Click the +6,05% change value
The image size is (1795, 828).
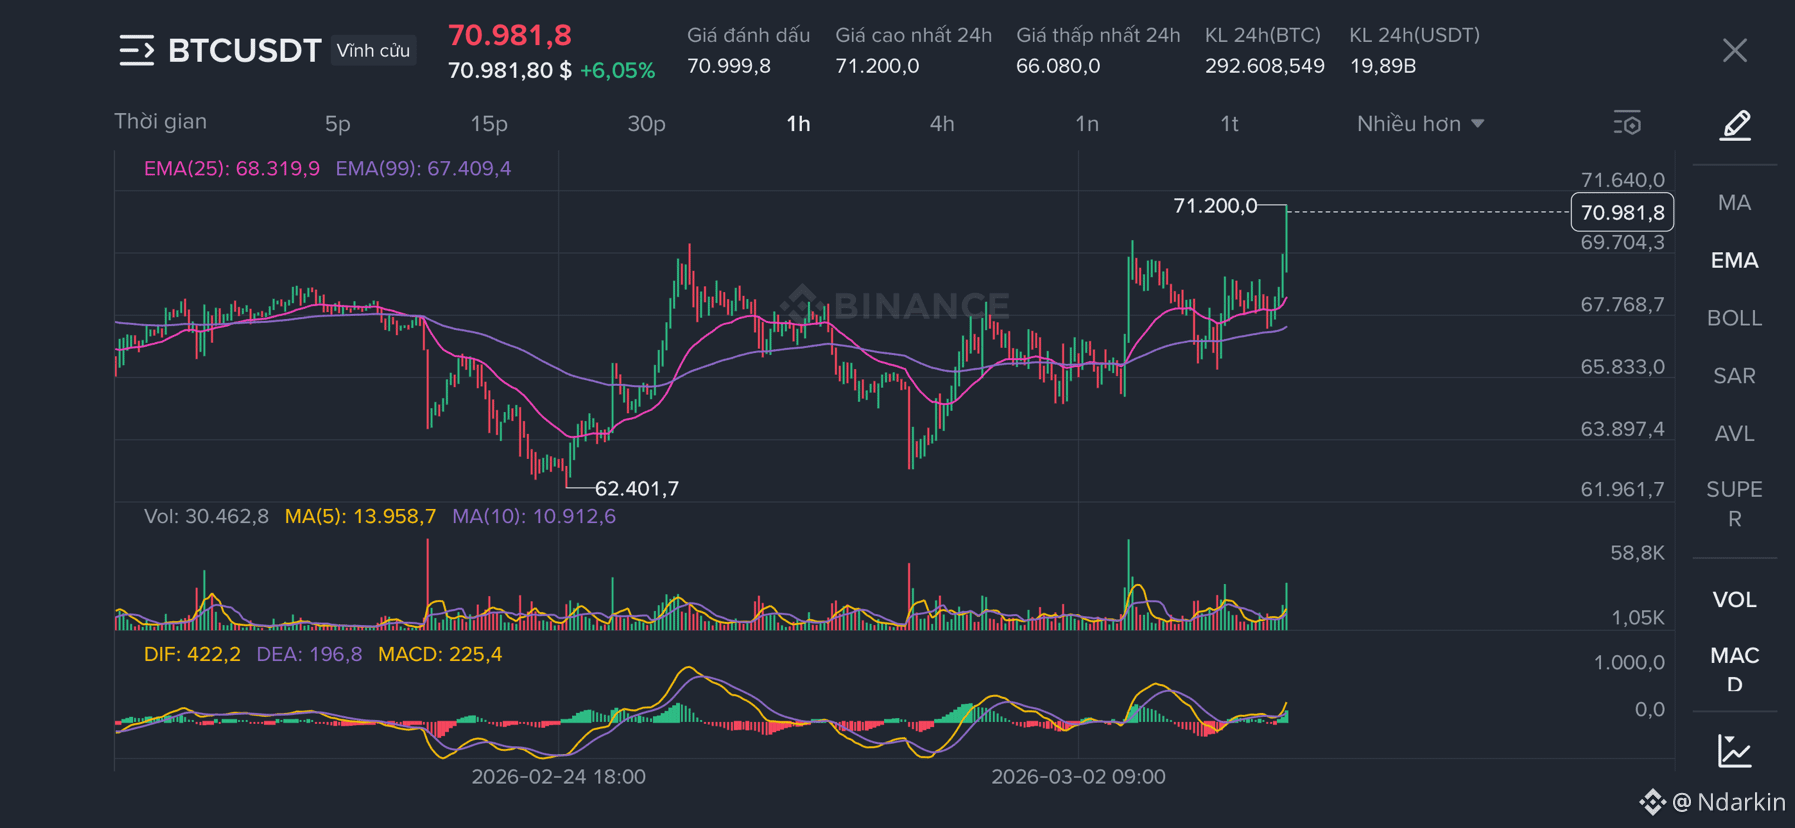point(617,71)
